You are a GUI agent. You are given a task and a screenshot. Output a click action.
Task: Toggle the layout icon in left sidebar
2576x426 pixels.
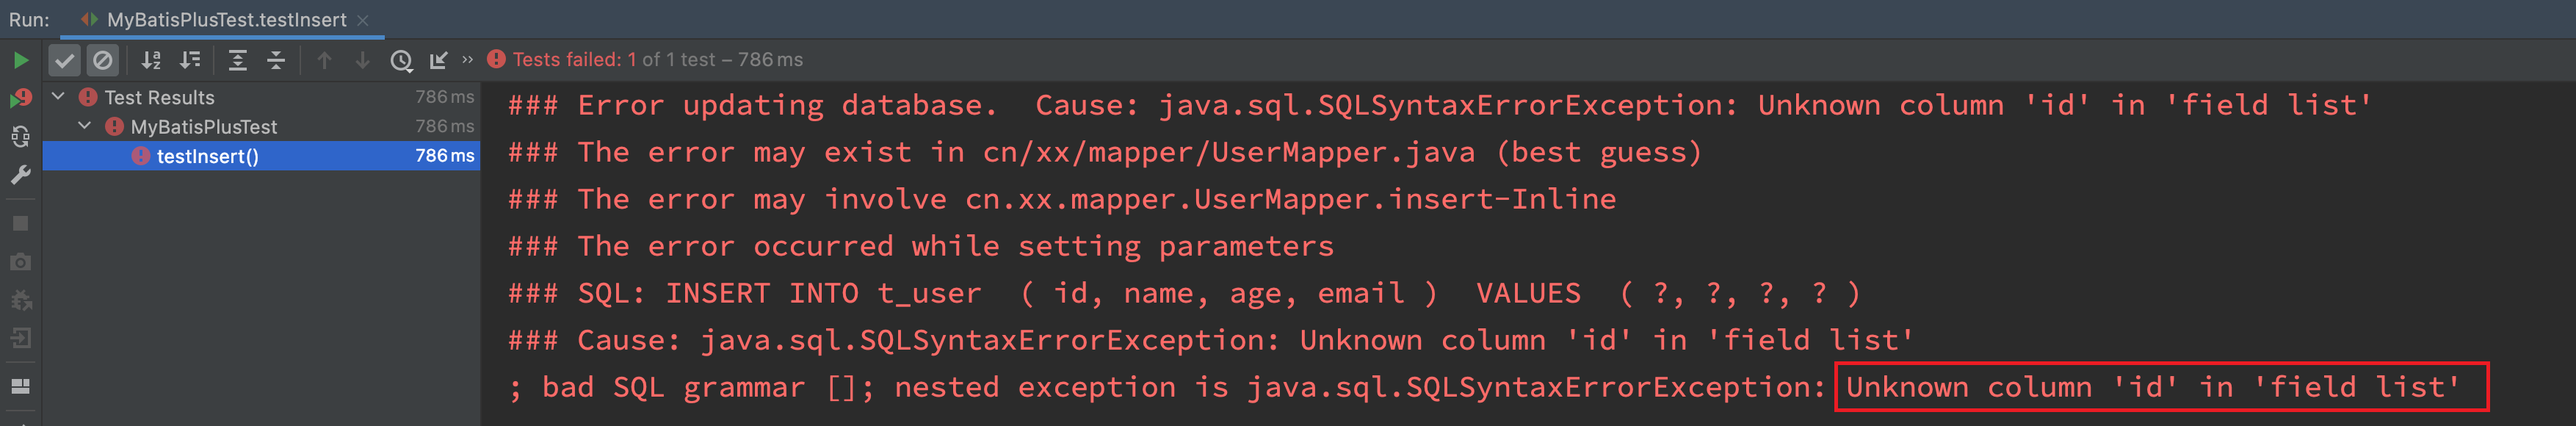pyautogui.click(x=20, y=386)
